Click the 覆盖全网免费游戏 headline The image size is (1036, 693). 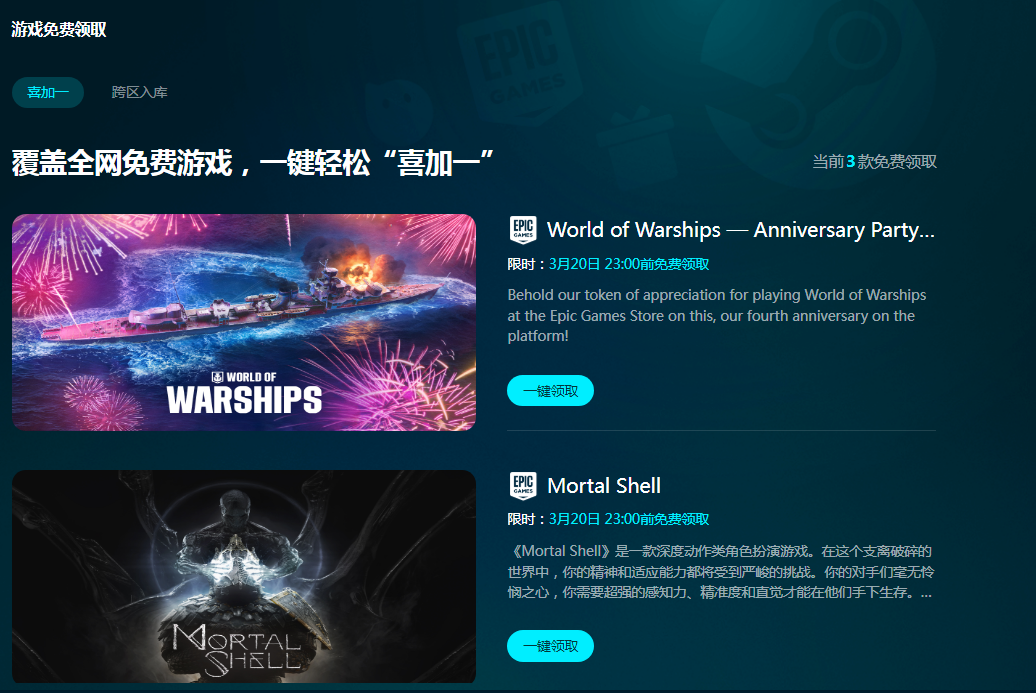tap(252, 163)
